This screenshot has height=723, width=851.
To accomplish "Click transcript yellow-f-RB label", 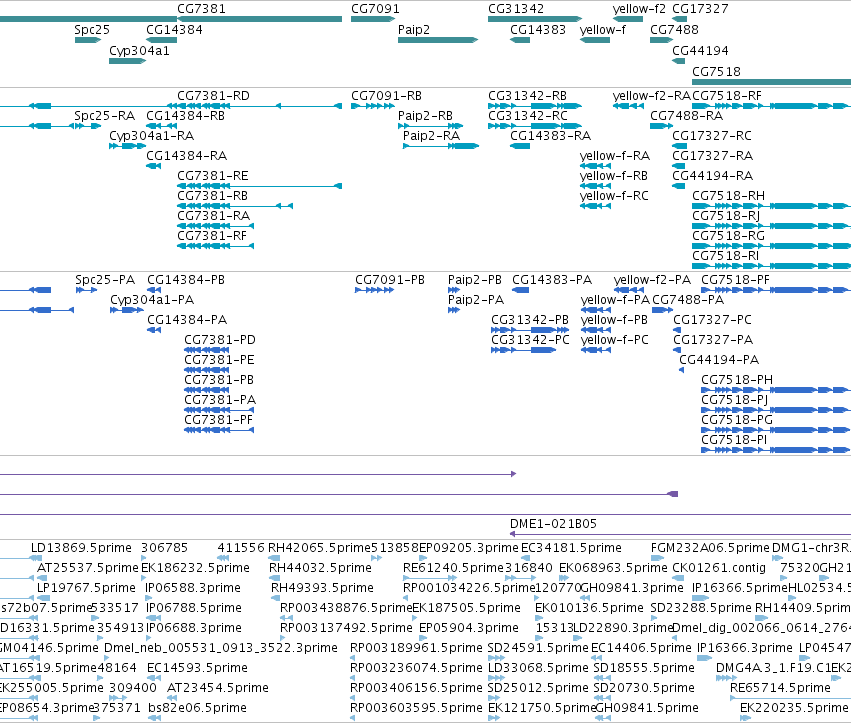I will pos(614,176).
